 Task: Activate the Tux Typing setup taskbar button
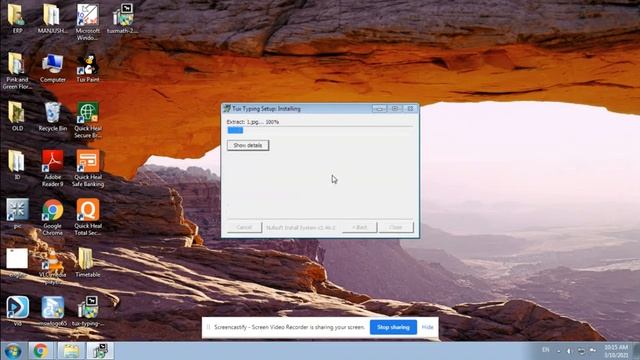(100, 351)
